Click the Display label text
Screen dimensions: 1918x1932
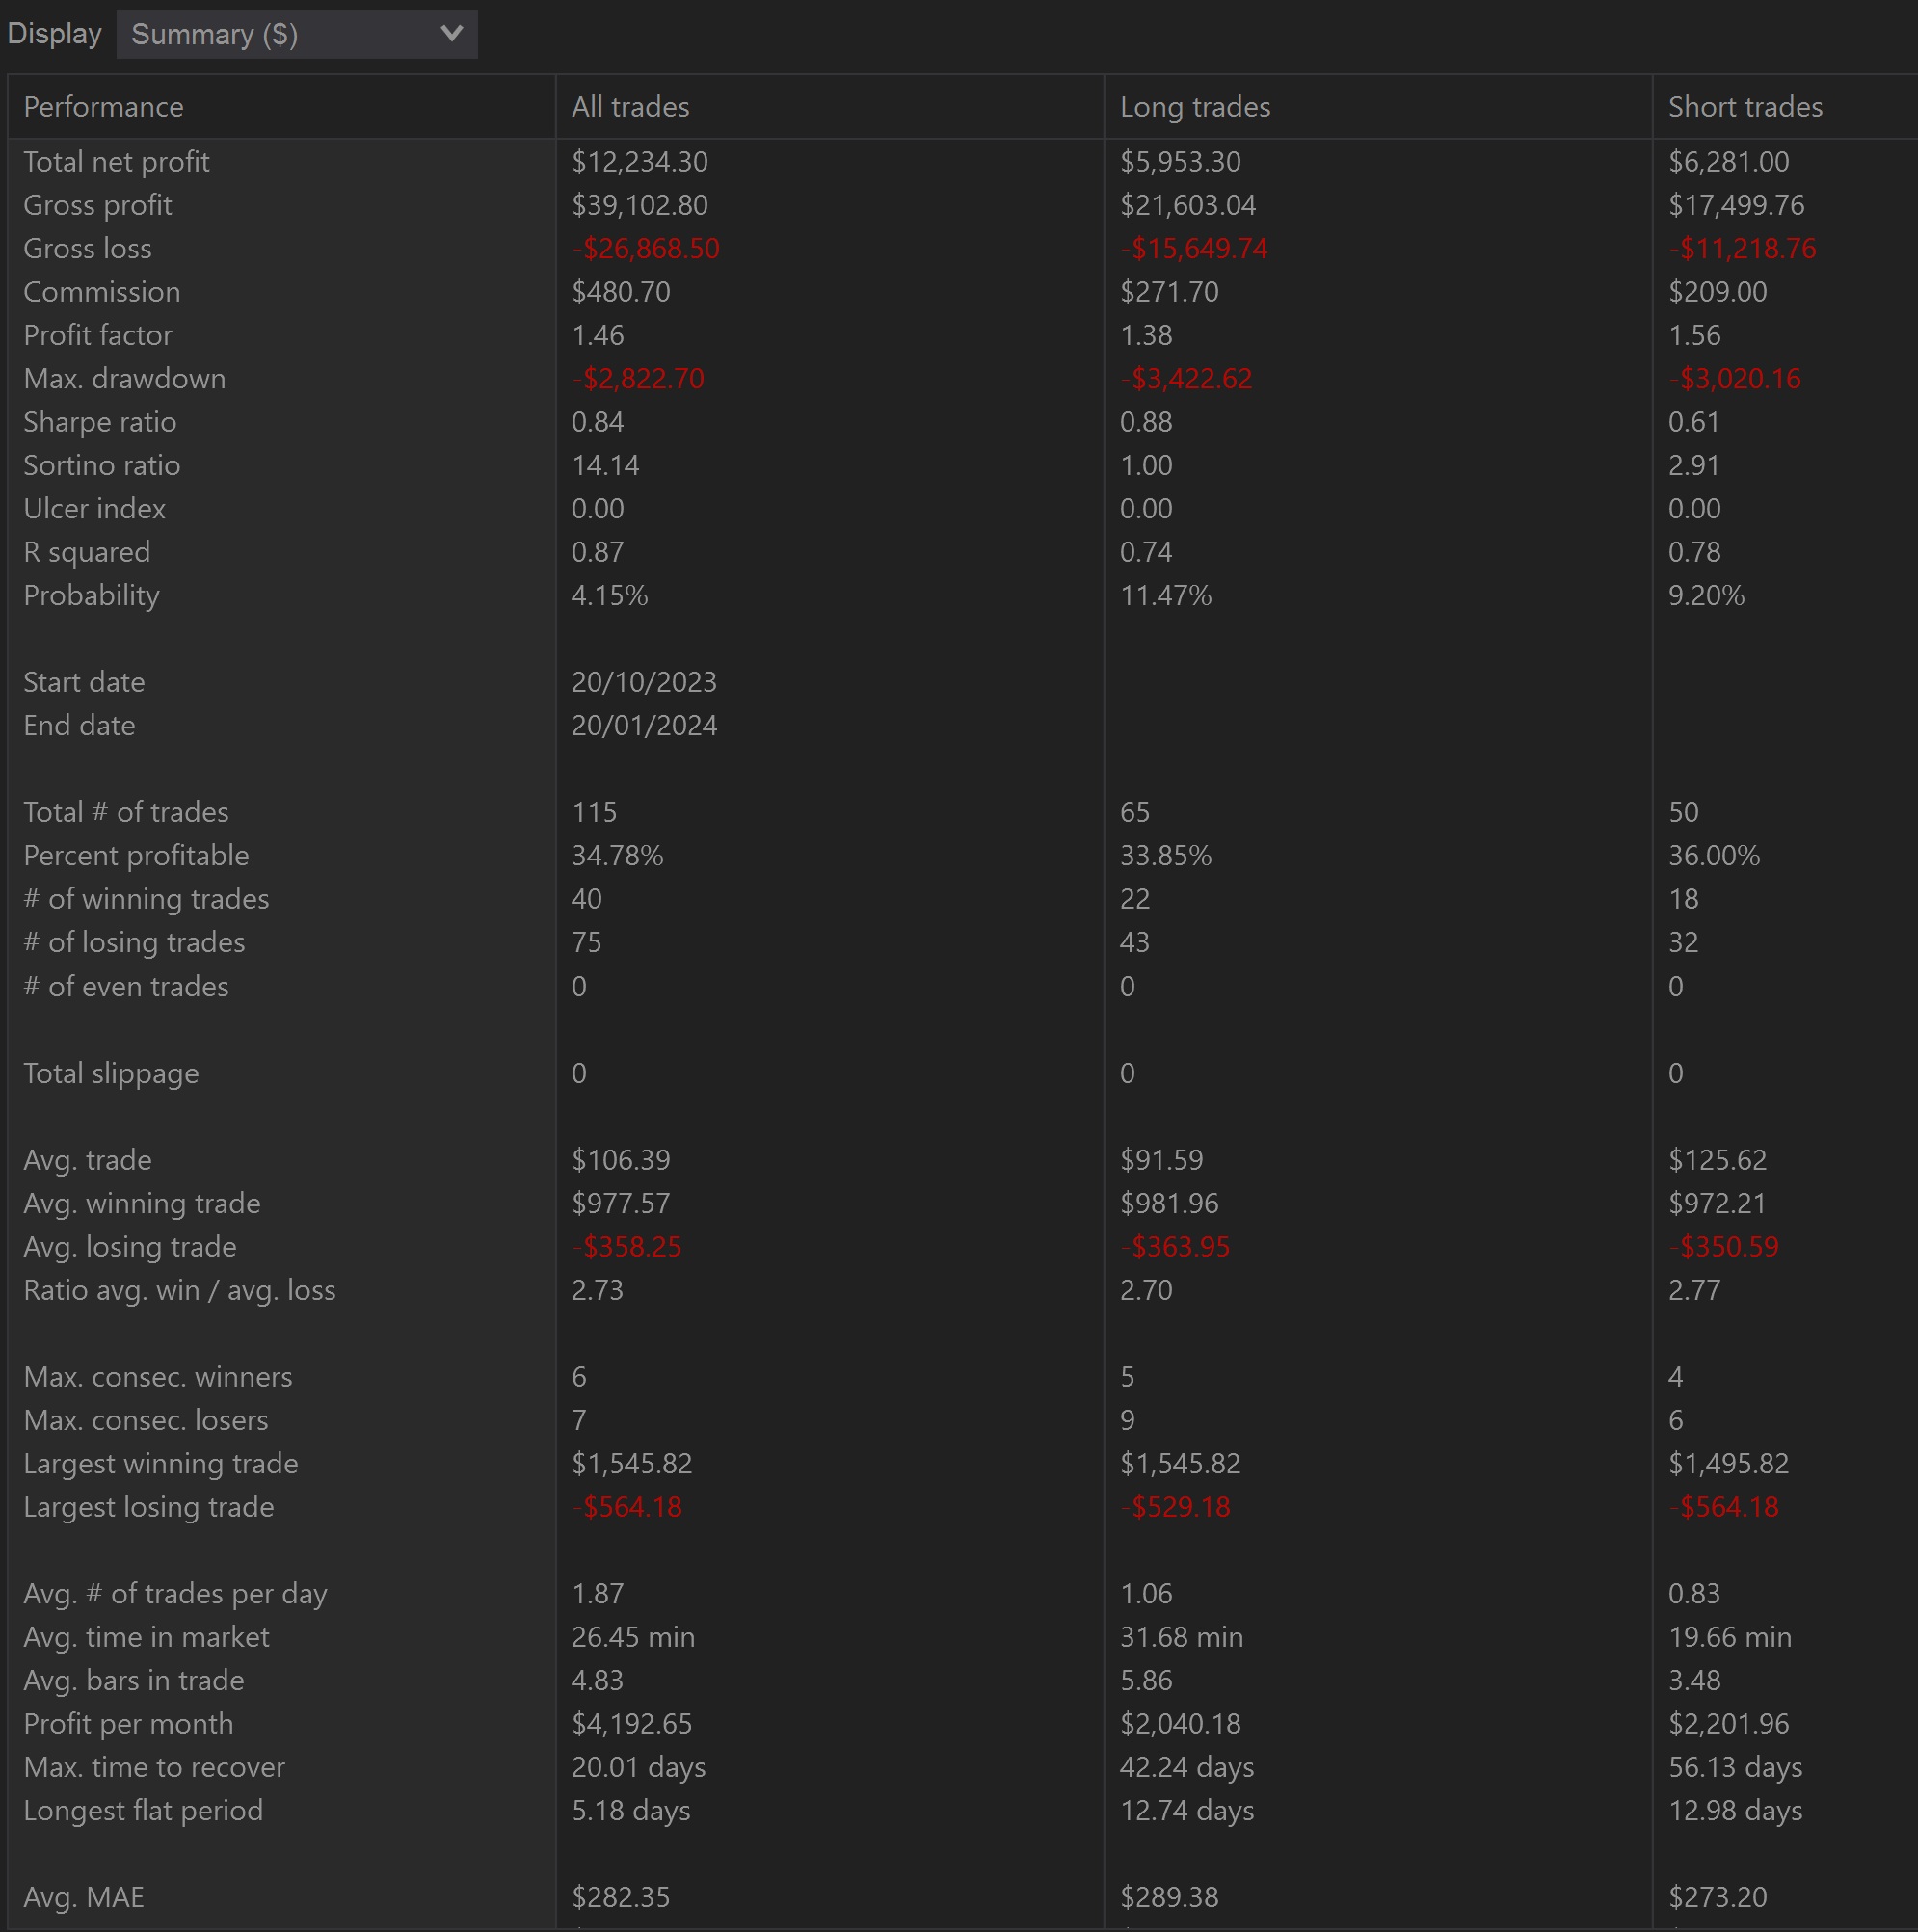(x=54, y=34)
